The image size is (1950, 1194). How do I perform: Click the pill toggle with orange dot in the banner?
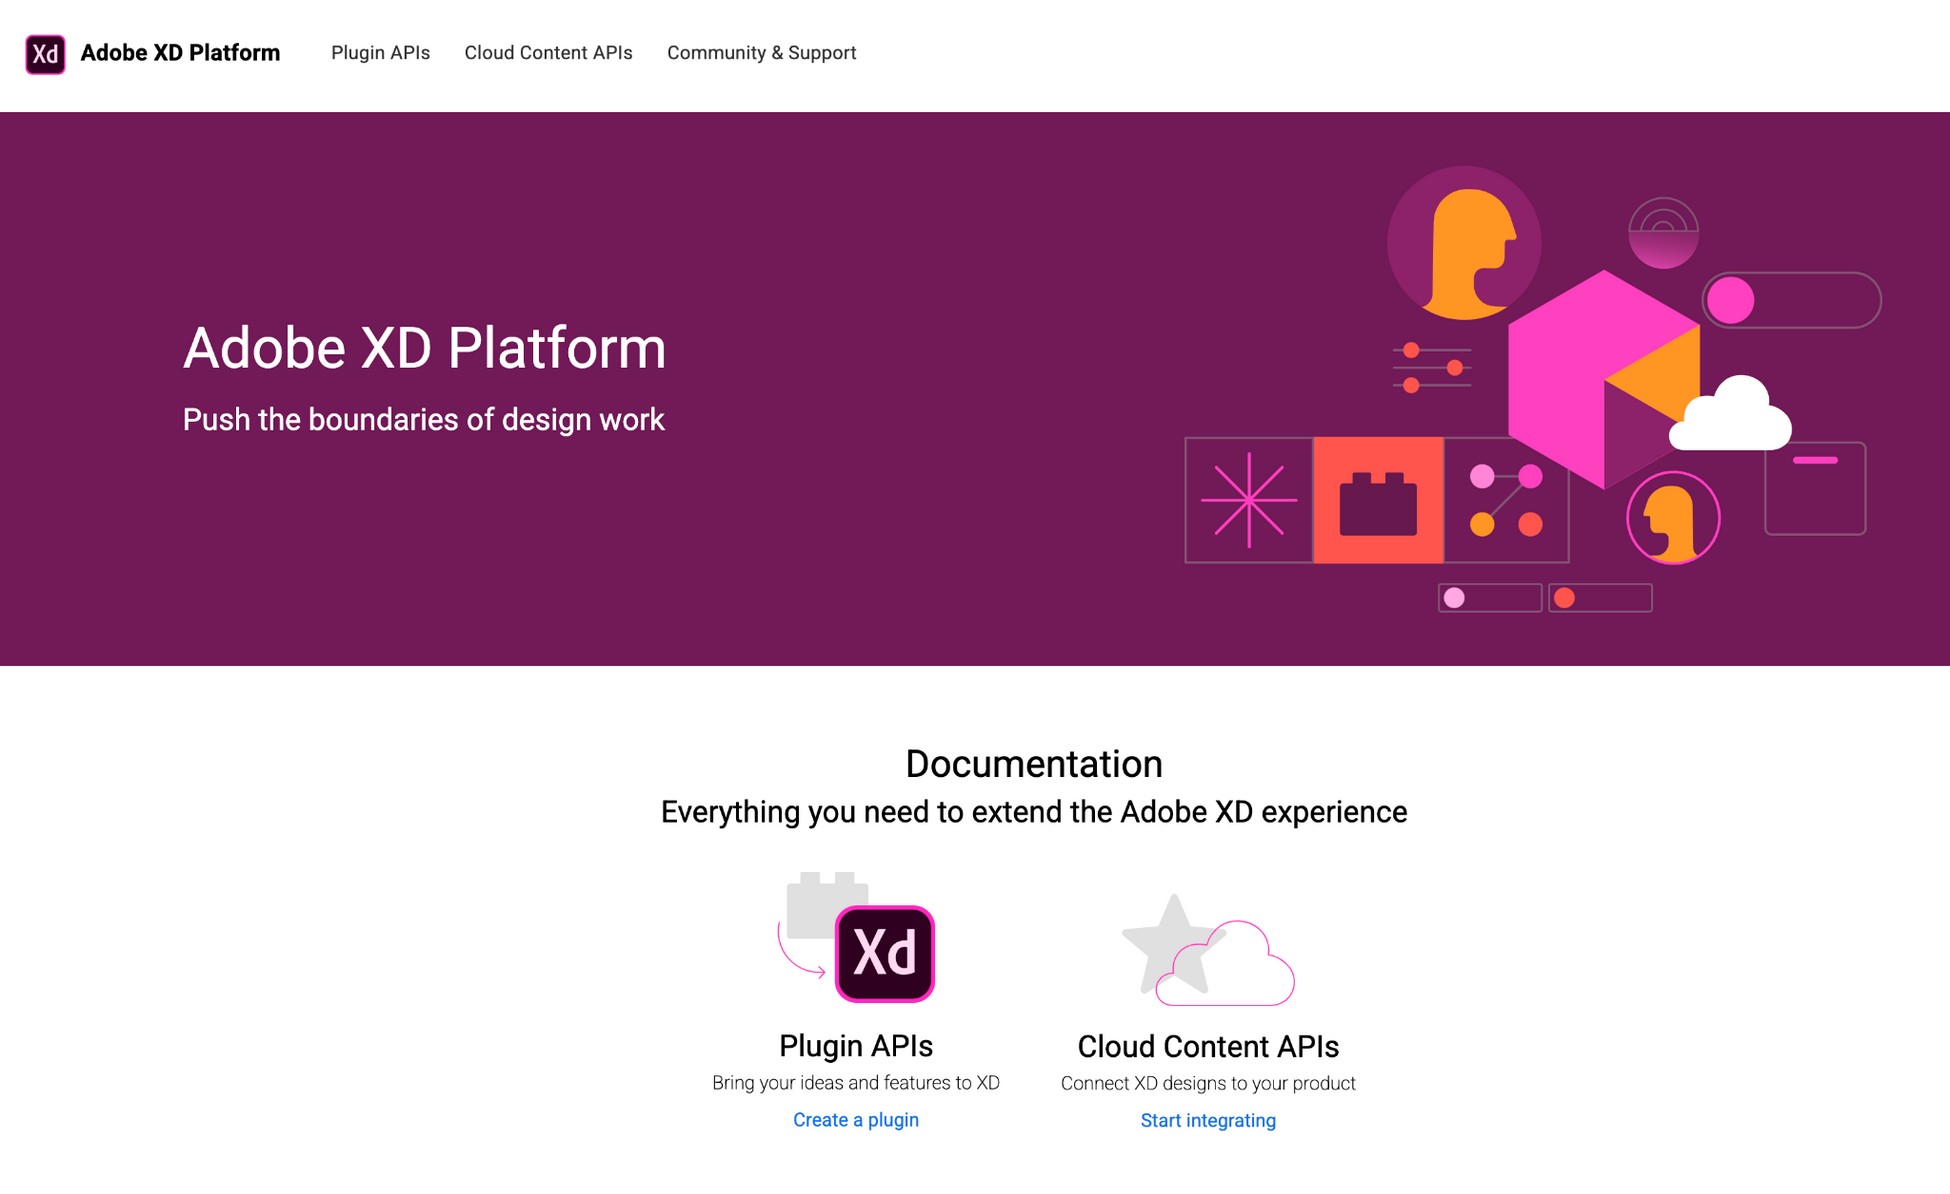pos(1600,597)
